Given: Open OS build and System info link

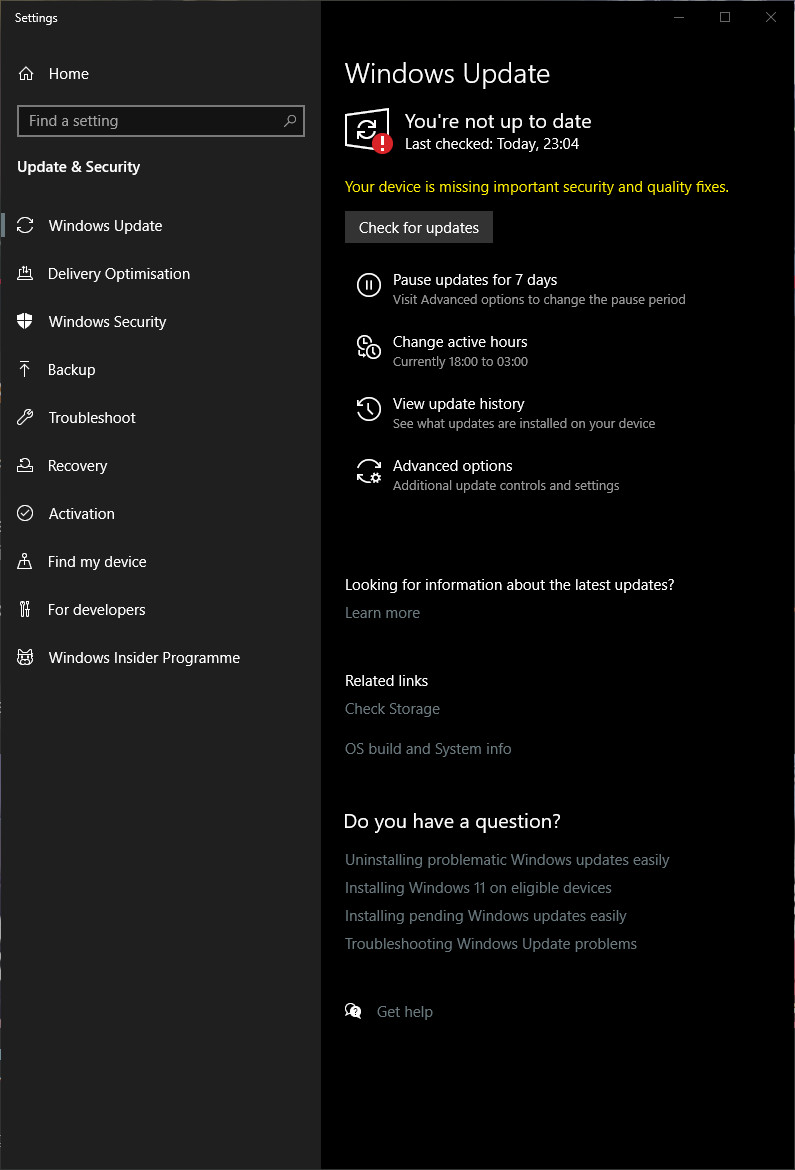Looking at the screenshot, I should pyautogui.click(x=428, y=748).
